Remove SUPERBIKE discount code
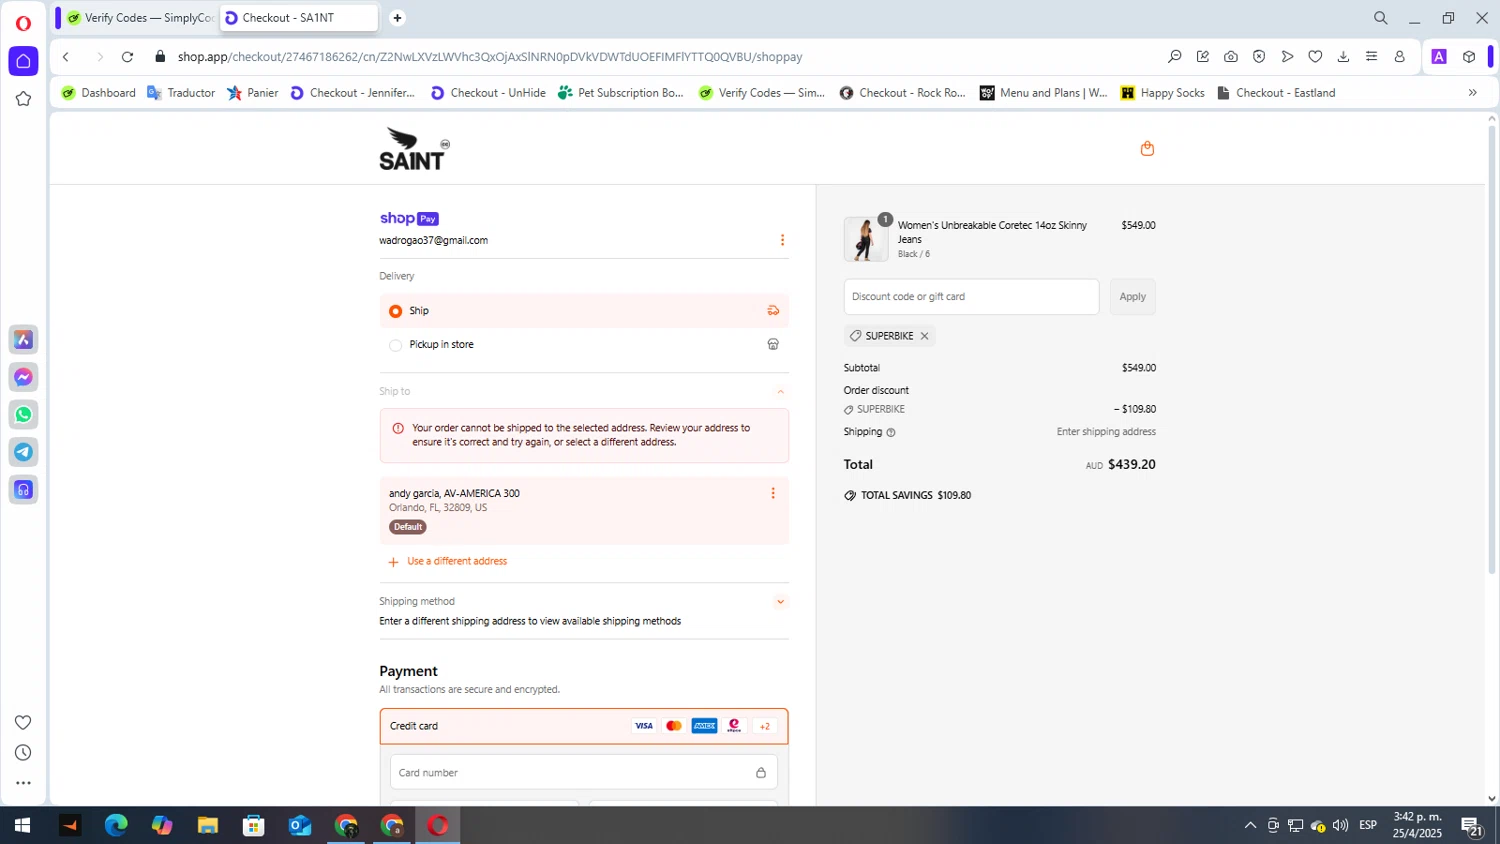This screenshot has width=1500, height=844. (x=924, y=336)
